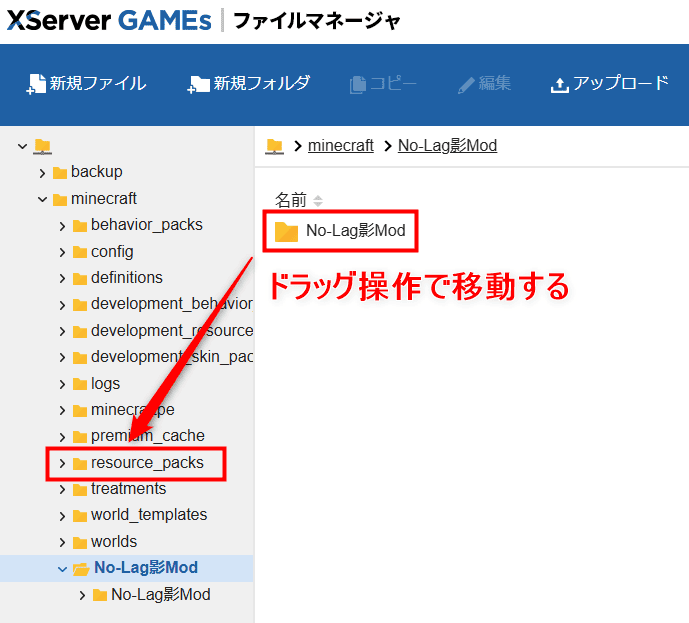The height and width of the screenshot is (623, 689).
Task: Select the No-Lag影Mod folder icon in file list
Action: click(x=287, y=232)
